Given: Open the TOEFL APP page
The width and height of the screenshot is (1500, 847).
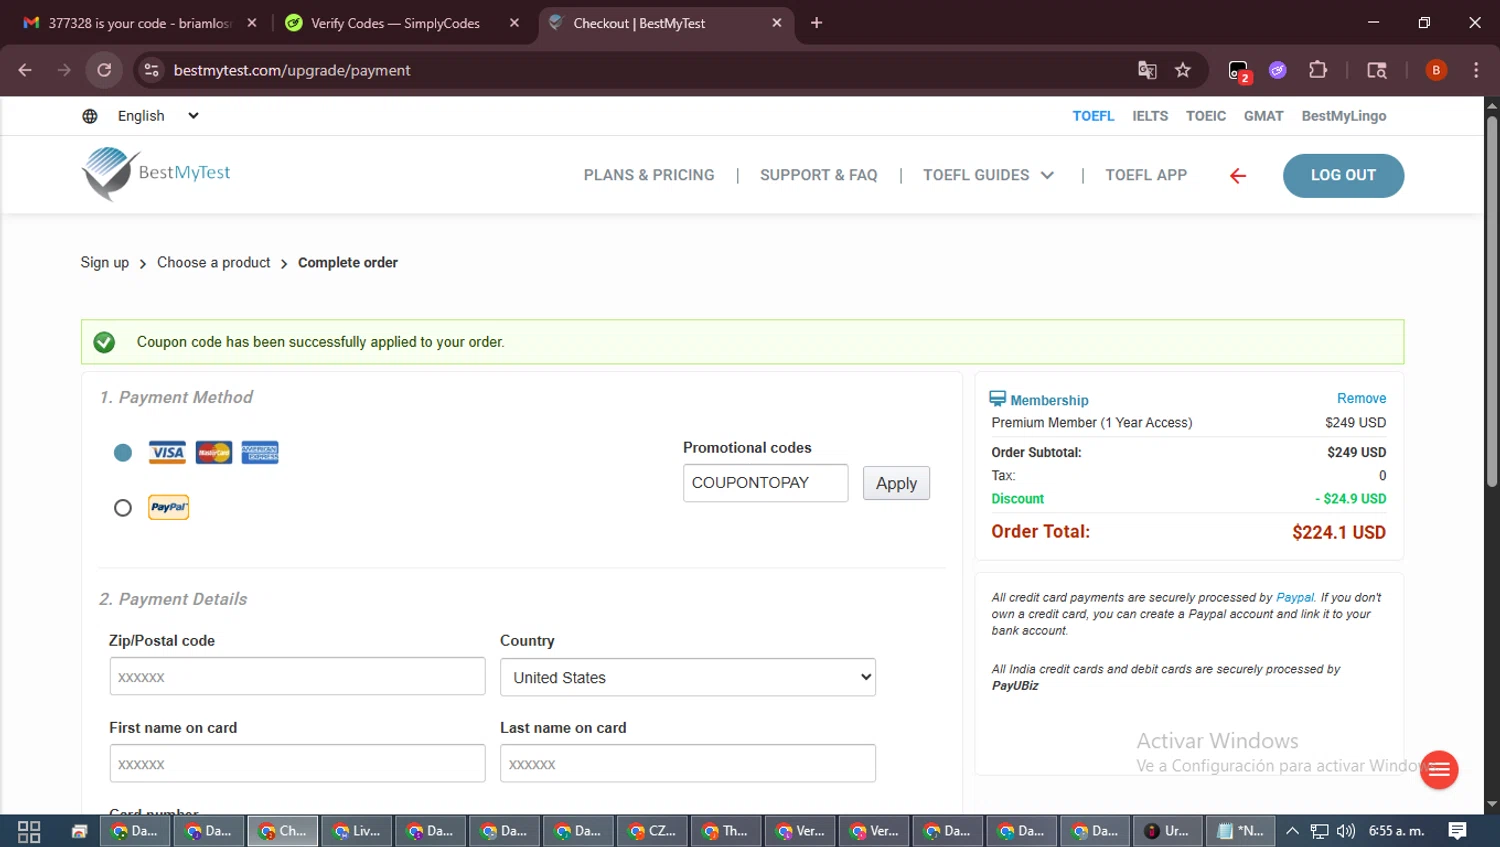Looking at the screenshot, I should point(1146,175).
